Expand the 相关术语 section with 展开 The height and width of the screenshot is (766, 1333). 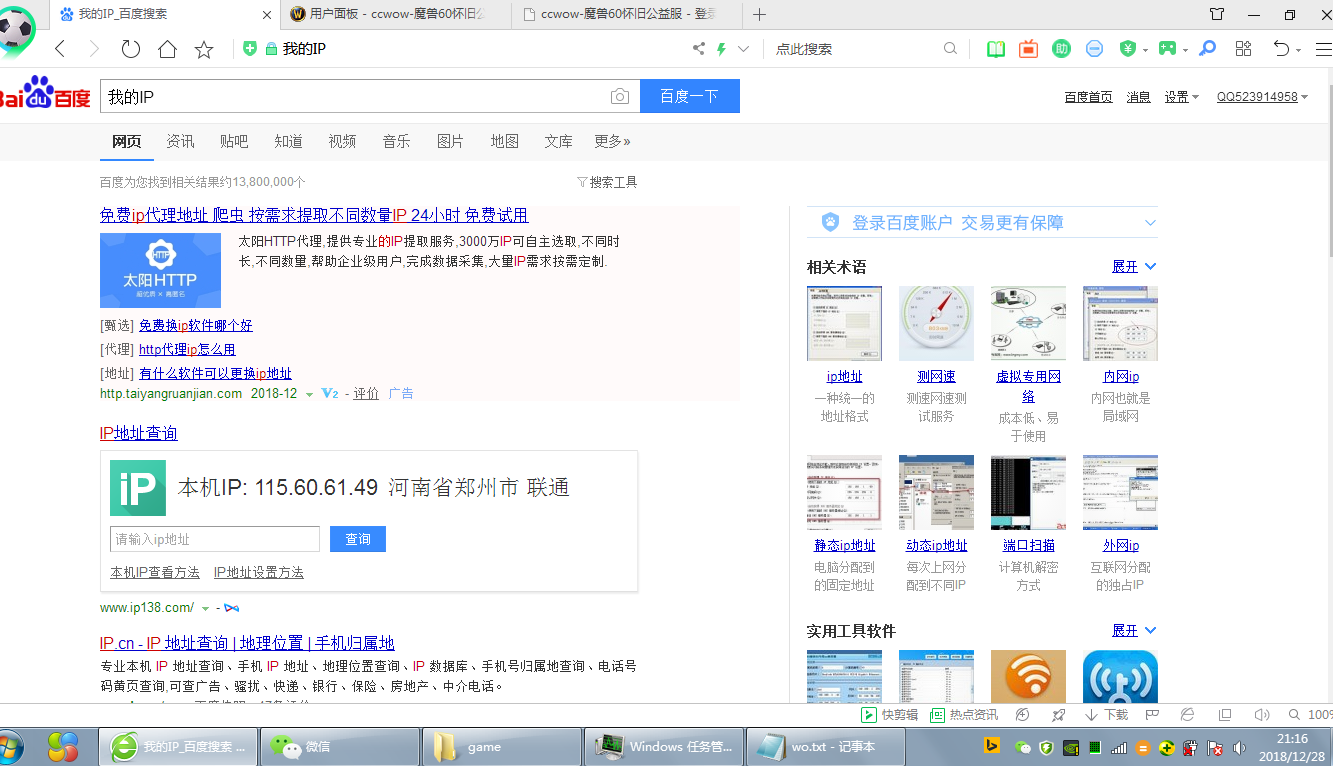click(1133, 267)
